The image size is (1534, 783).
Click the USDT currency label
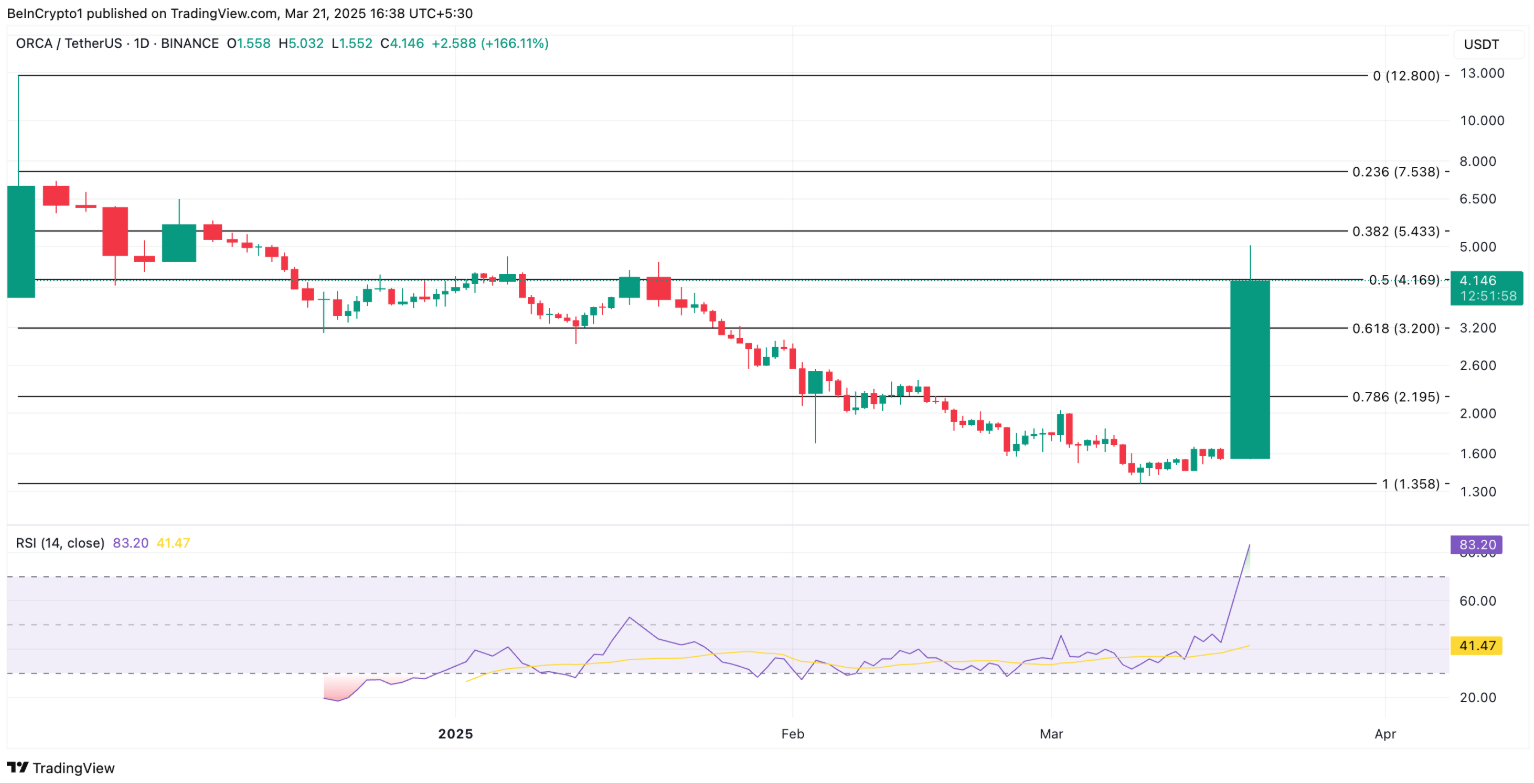1482,44
